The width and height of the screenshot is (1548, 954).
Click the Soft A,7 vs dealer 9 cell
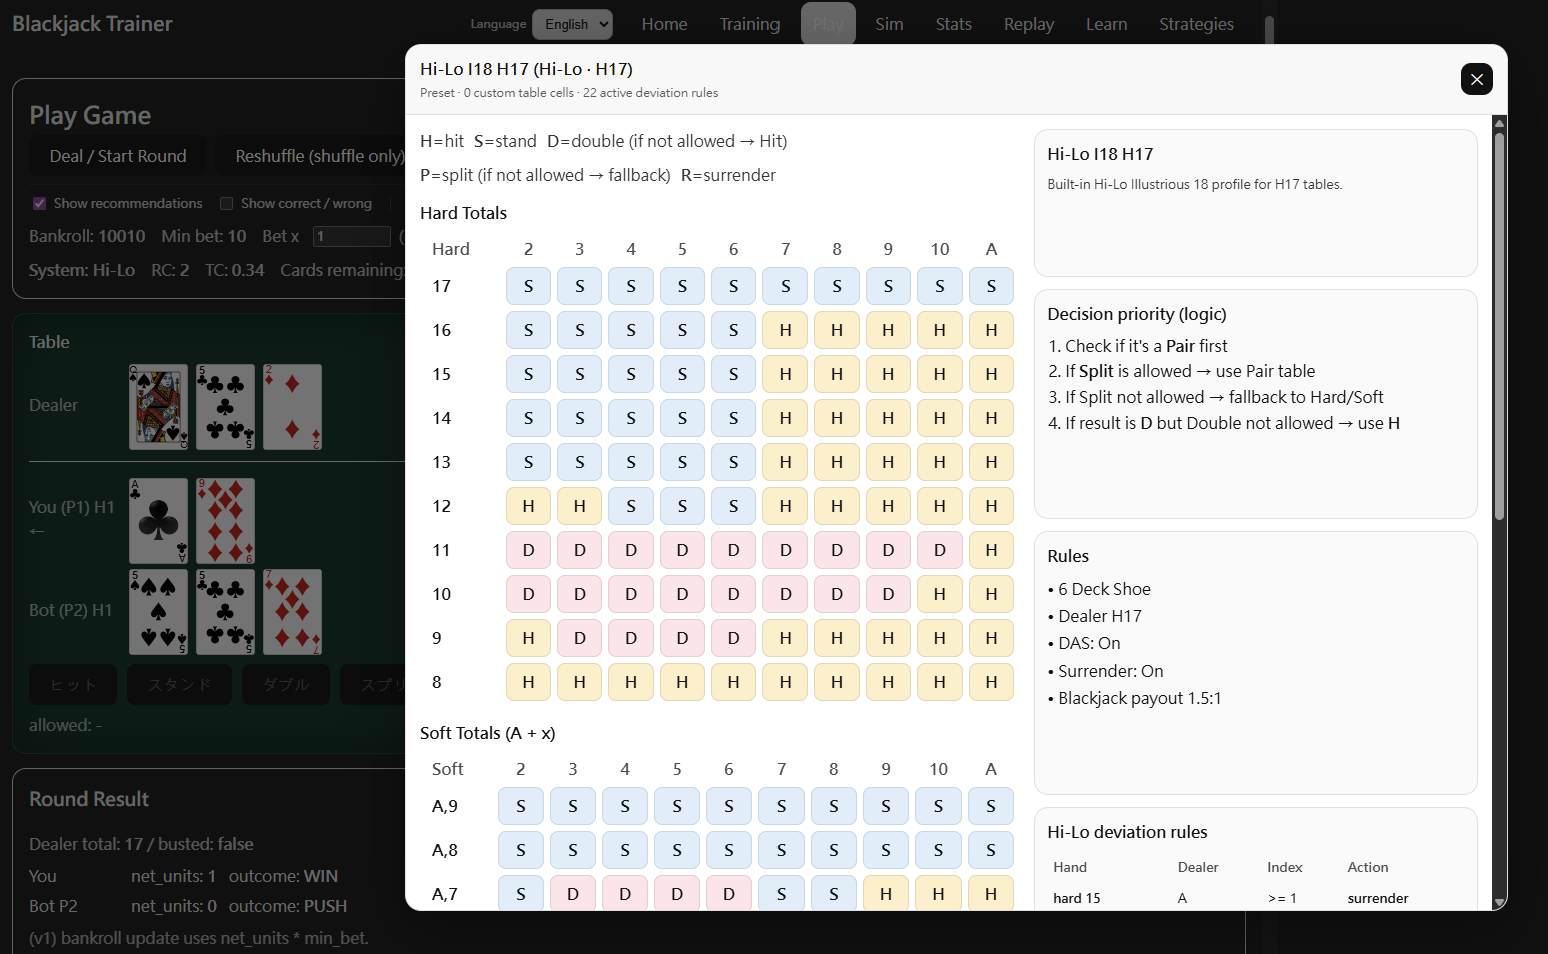[886, 893]
